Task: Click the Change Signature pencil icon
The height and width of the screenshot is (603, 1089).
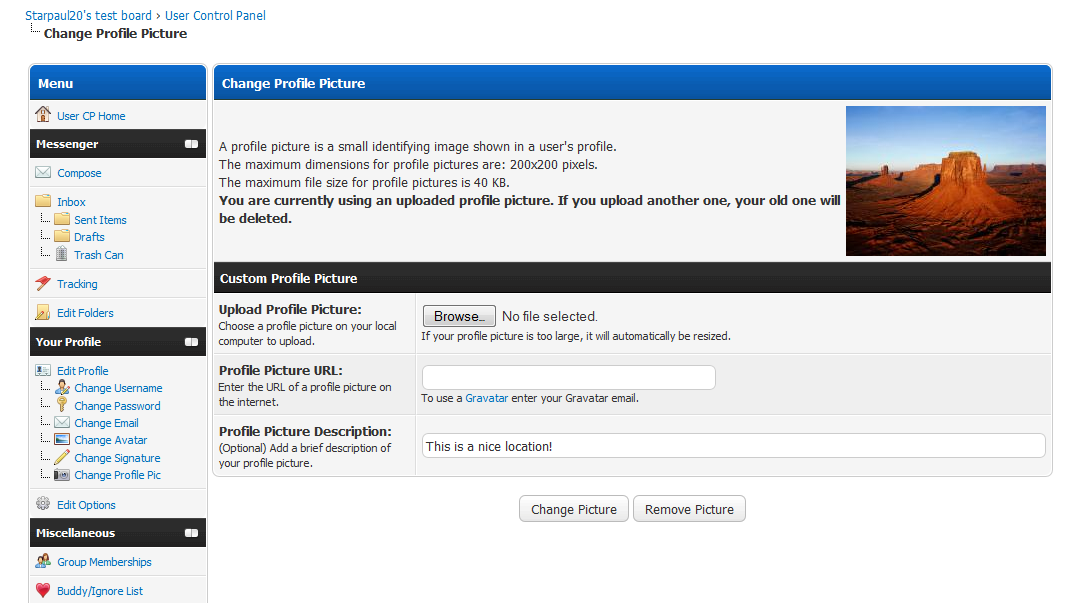Action: coord(62,457)
